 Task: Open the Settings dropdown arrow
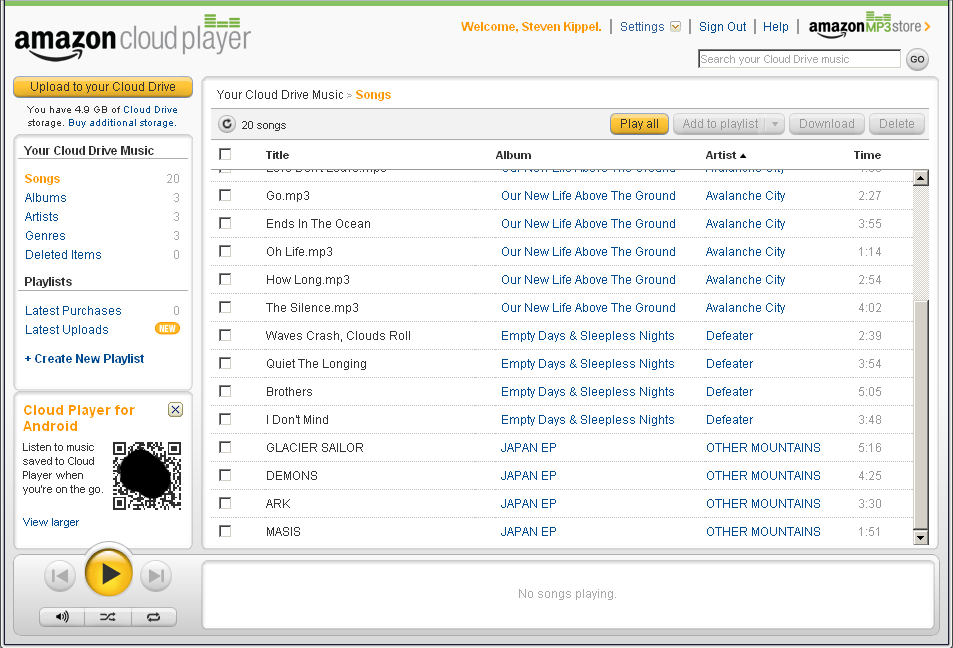point(675,27)
